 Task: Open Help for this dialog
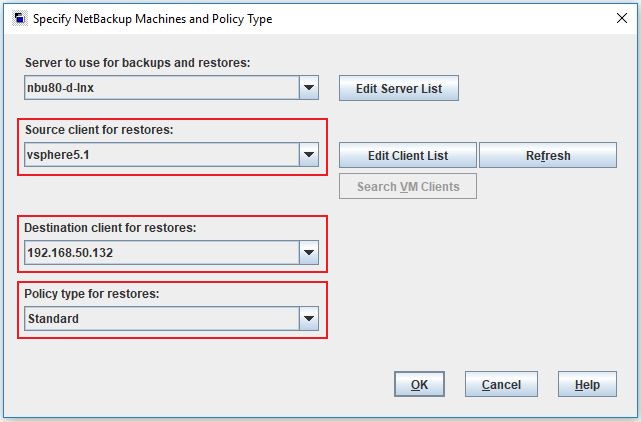[x=587, y=384]
